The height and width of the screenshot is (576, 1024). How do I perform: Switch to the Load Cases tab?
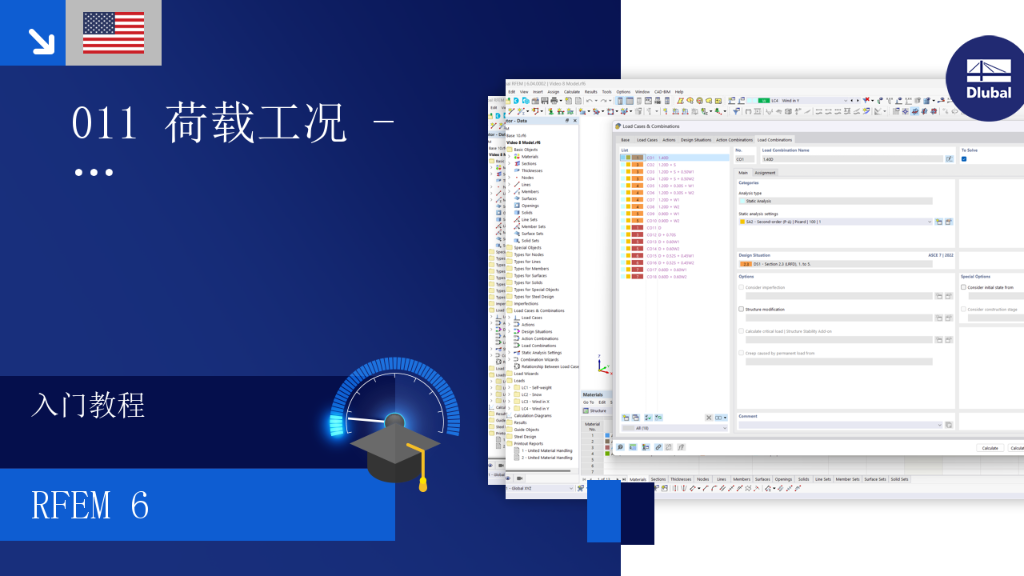pyautogui.click(x=647, y=140)
